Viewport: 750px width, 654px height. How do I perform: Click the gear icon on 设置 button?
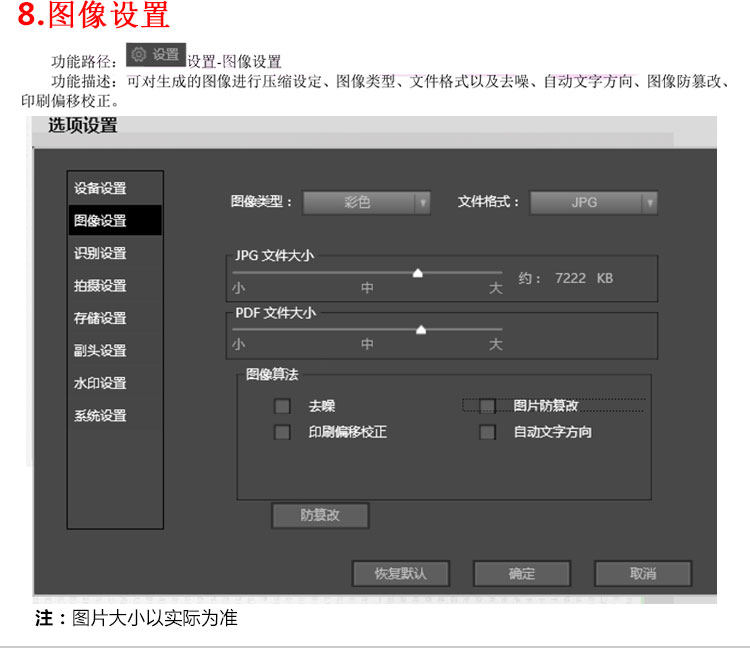click(139, 55)
